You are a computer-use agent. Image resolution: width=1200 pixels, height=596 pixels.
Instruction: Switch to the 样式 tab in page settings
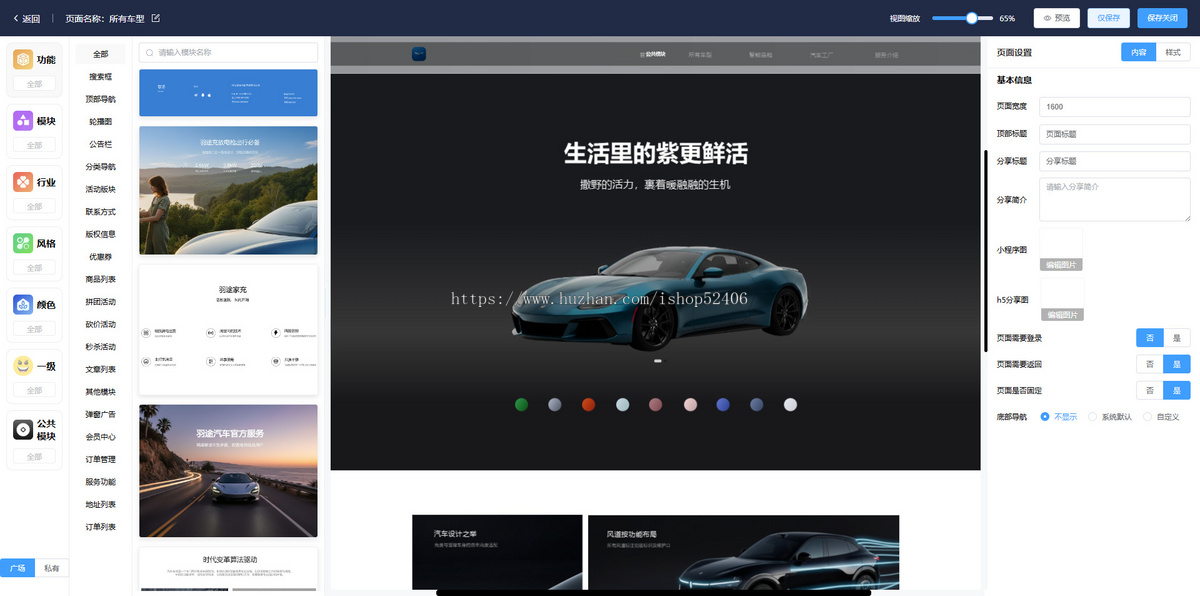1173,51
